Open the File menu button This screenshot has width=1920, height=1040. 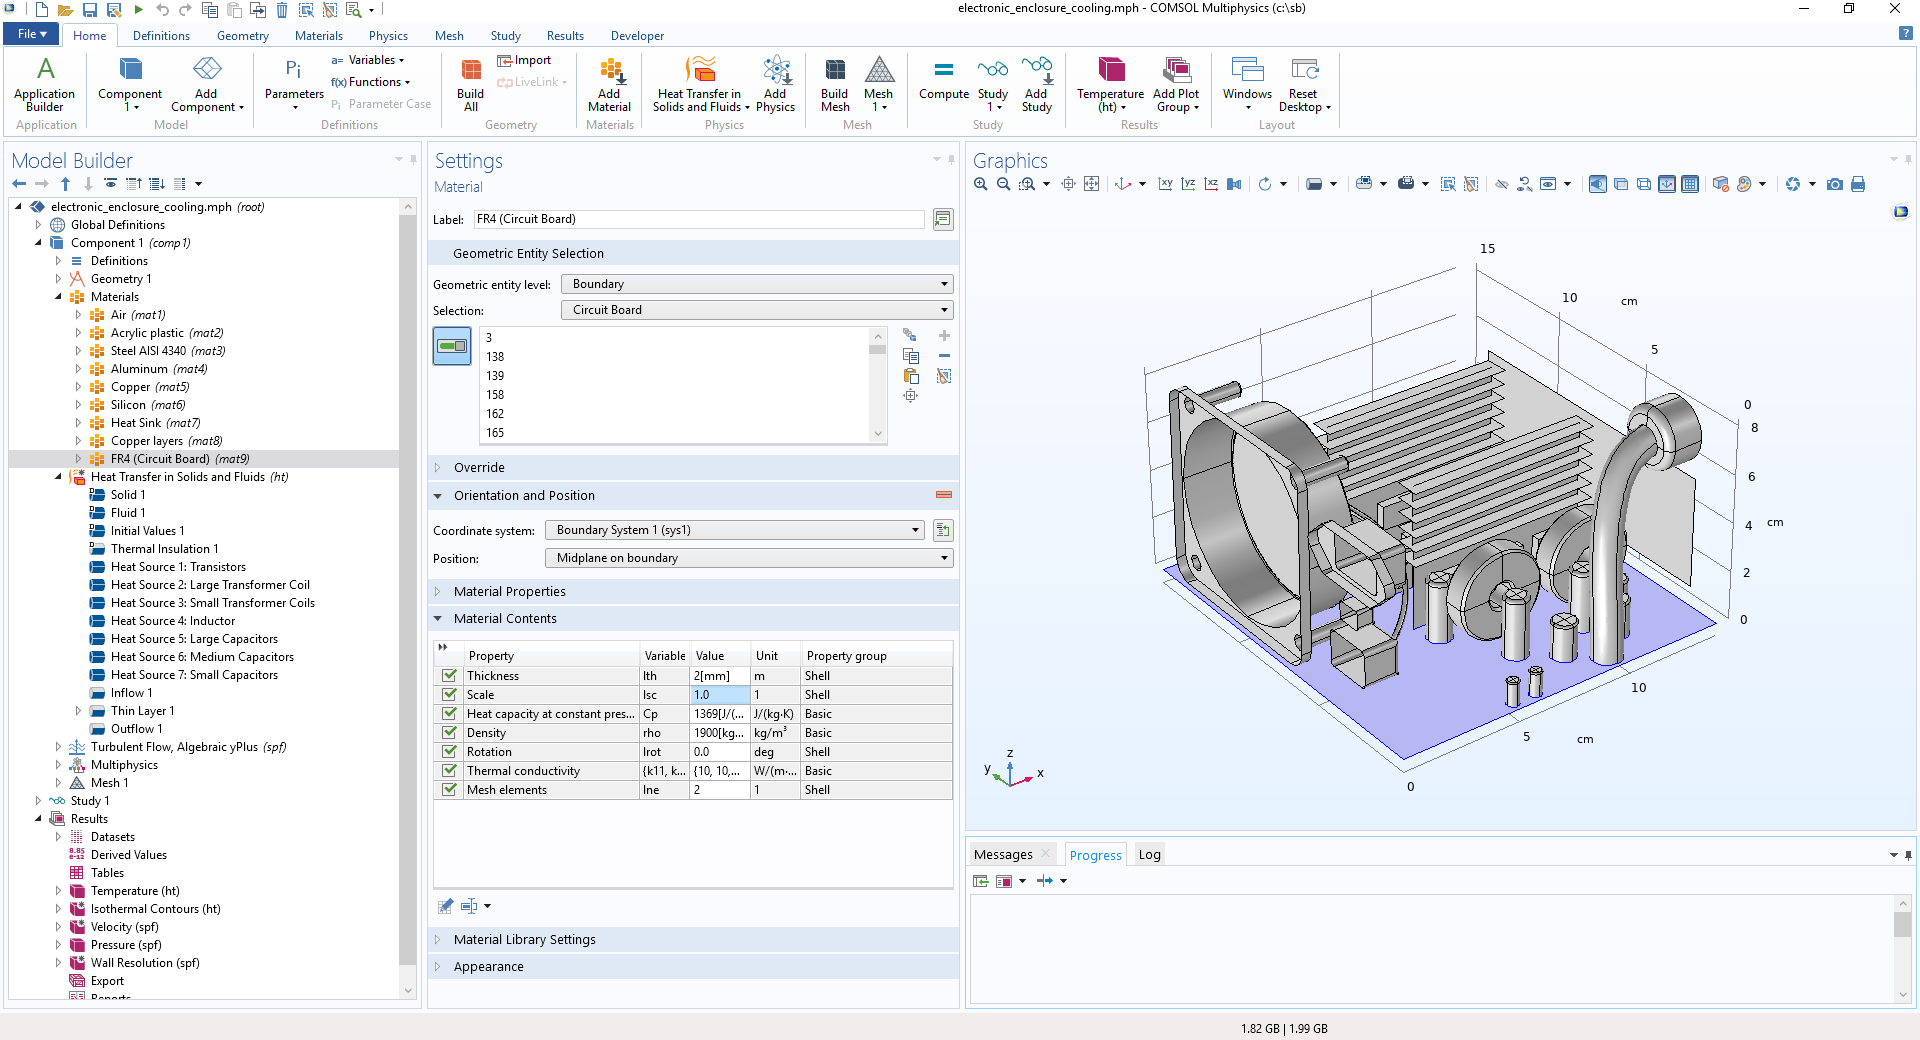tap(32, 34)
